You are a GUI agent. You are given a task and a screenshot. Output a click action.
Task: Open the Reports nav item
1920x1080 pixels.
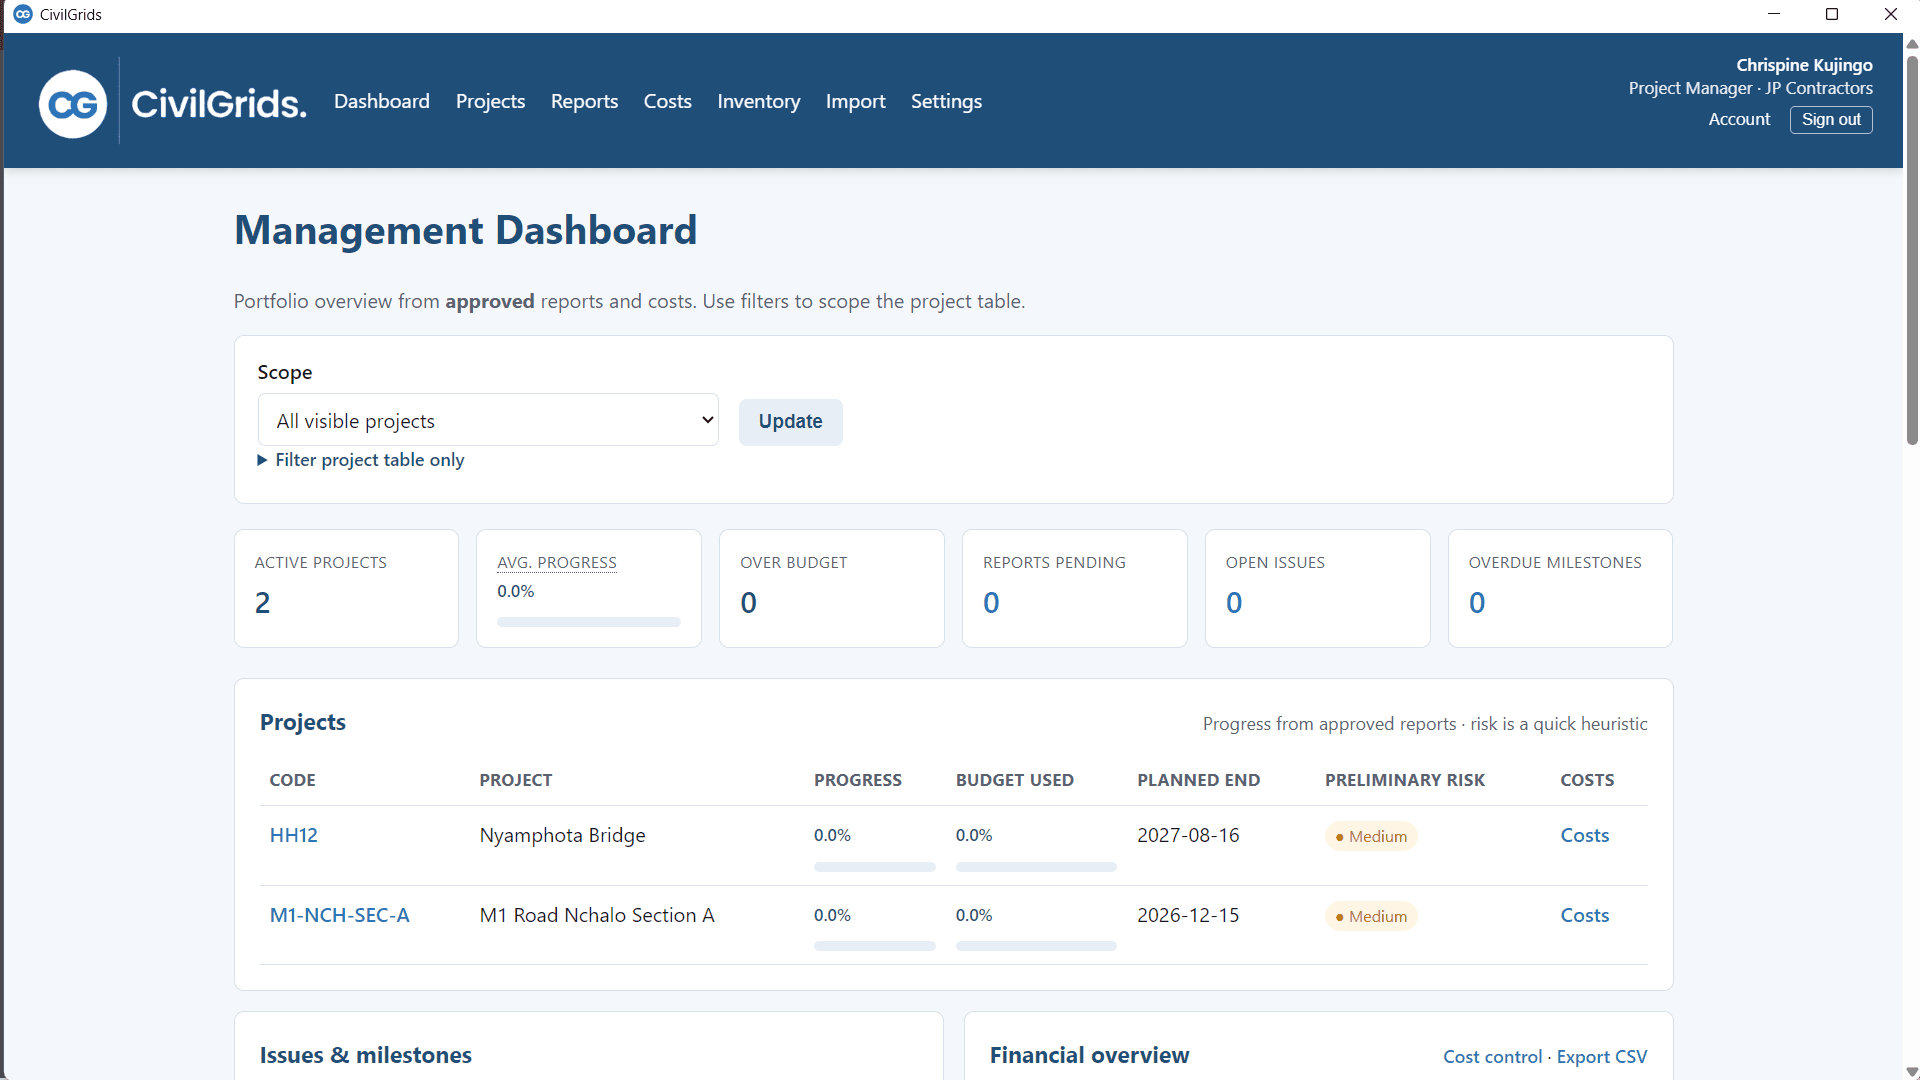(584, 101)
